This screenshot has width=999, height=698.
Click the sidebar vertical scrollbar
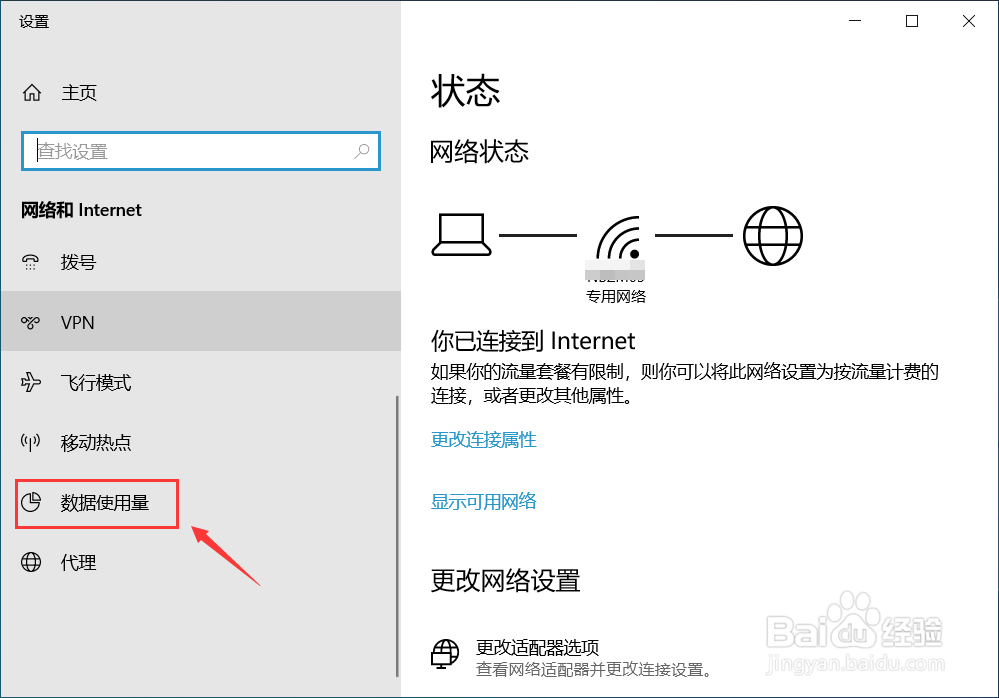tap(397, 536)
